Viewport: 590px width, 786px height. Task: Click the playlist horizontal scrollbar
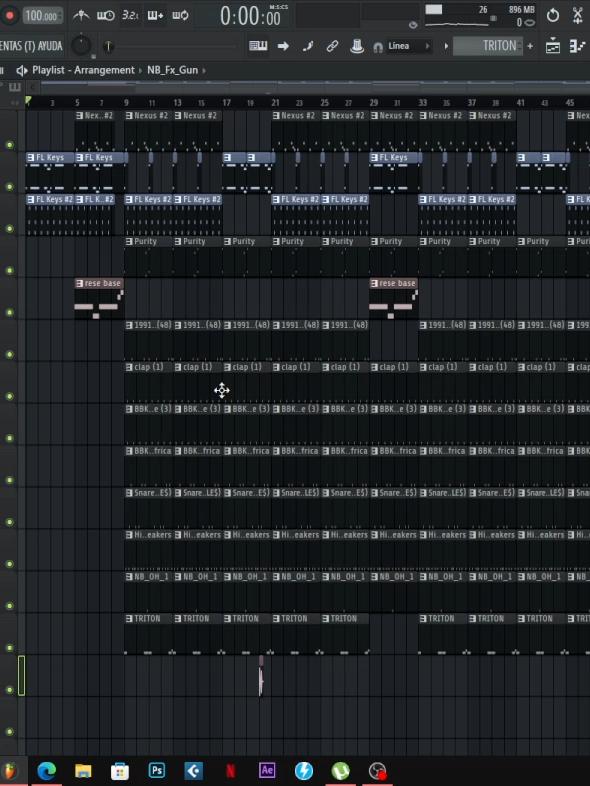point(315,87)
